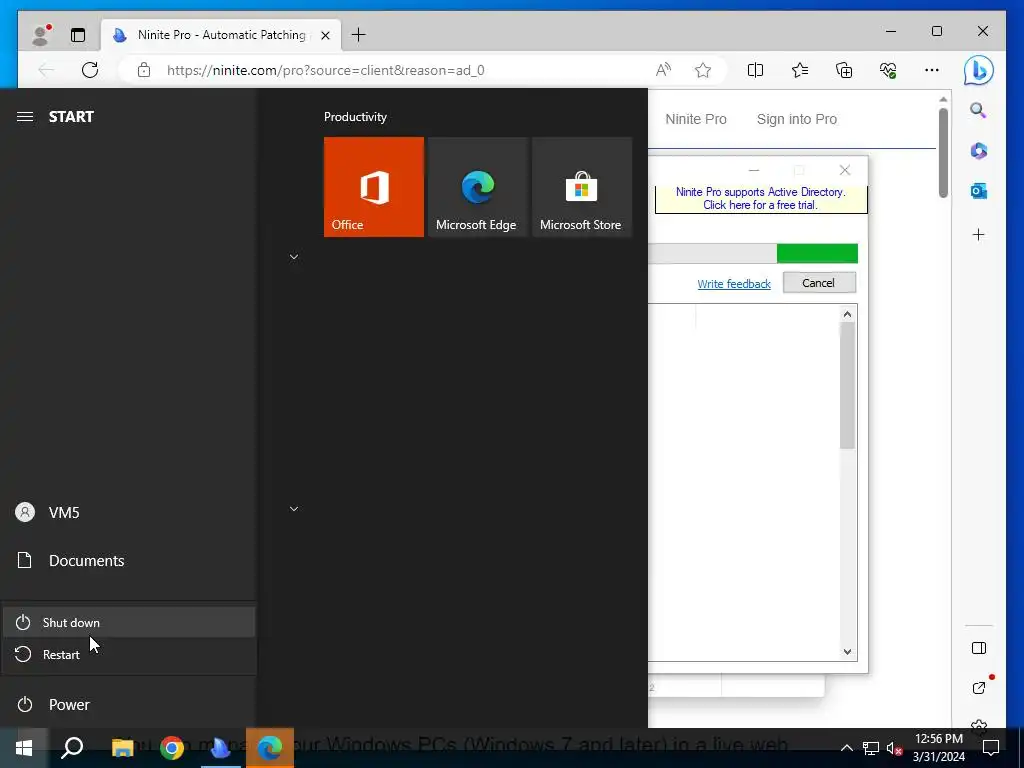Open Outlook in the Edge sidebar
Screen dimensions: 1024x768
978,191
